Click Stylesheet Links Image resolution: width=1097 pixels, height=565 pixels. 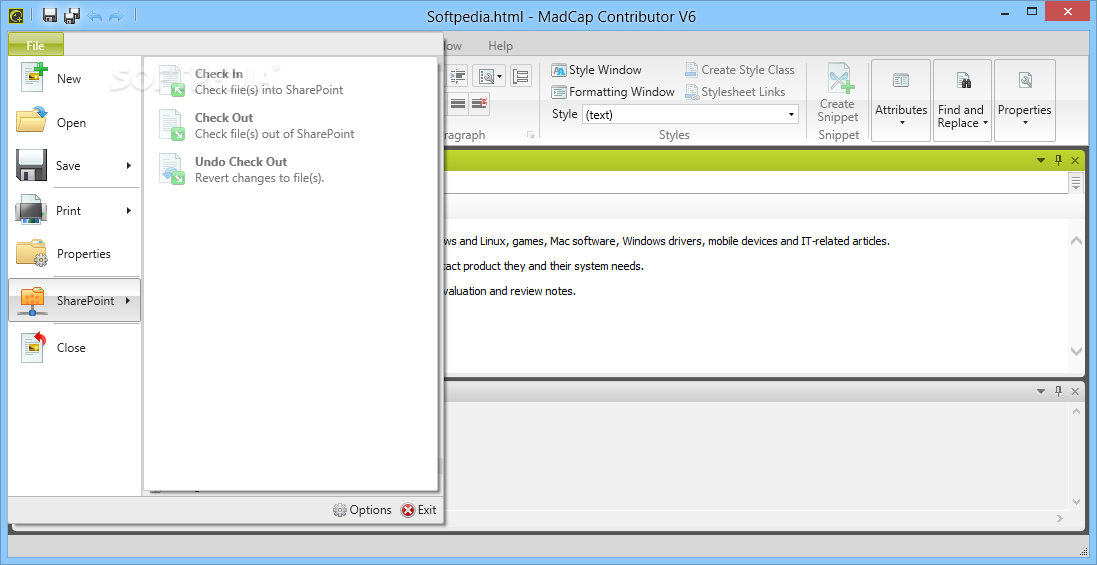(735, 92)
